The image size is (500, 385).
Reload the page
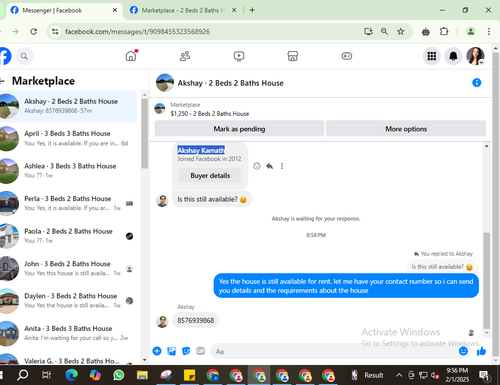point(34,32)
